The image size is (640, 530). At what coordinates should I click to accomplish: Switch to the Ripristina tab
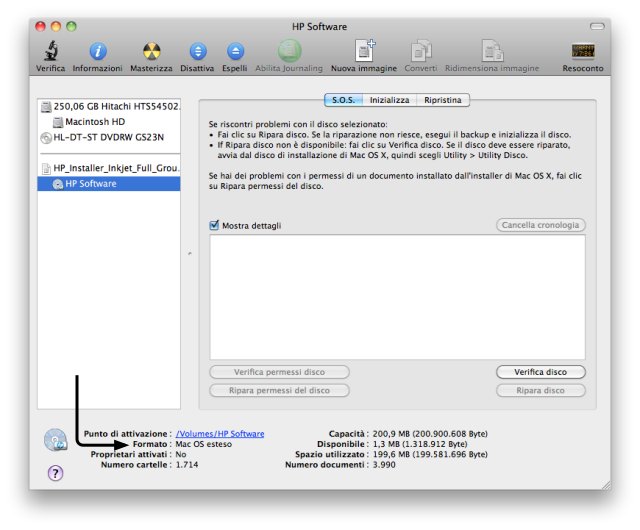(443, 100)
